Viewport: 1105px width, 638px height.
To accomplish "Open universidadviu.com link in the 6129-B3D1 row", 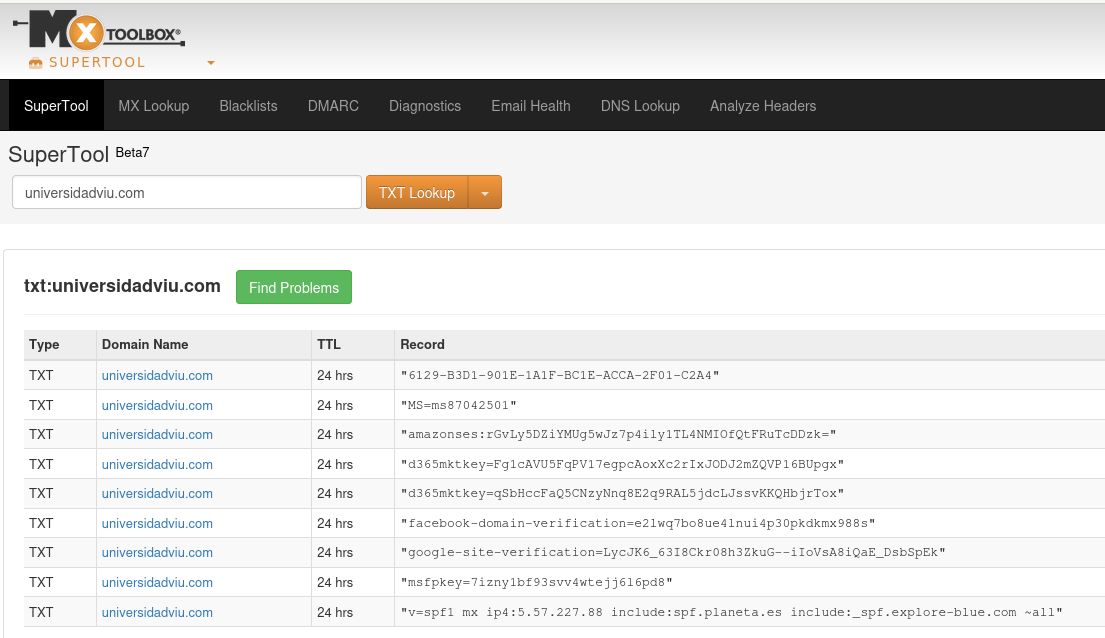I will (x=157, y=376).
